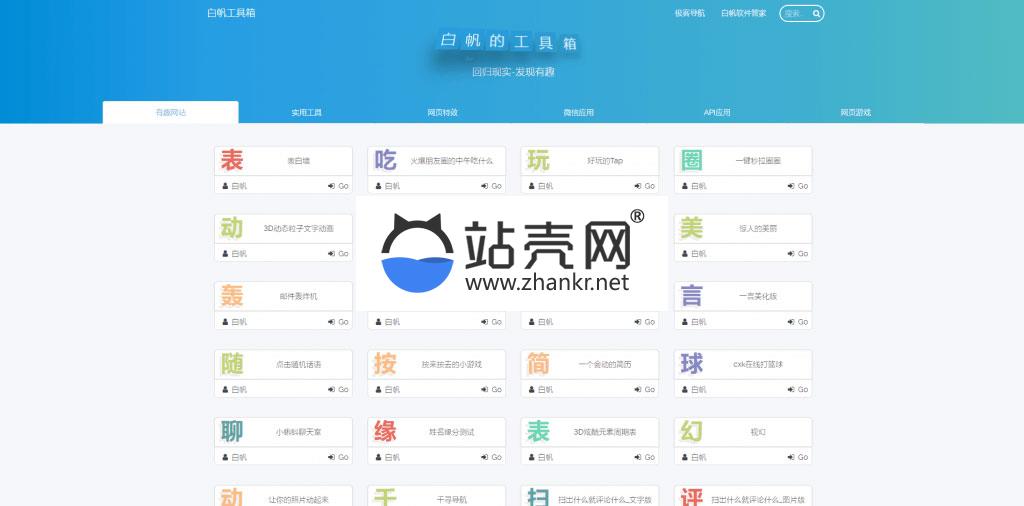Viewport: 1024px width, 506px height.
Task: Click the orange 按 character icon
Action: (x=385, y=364)
